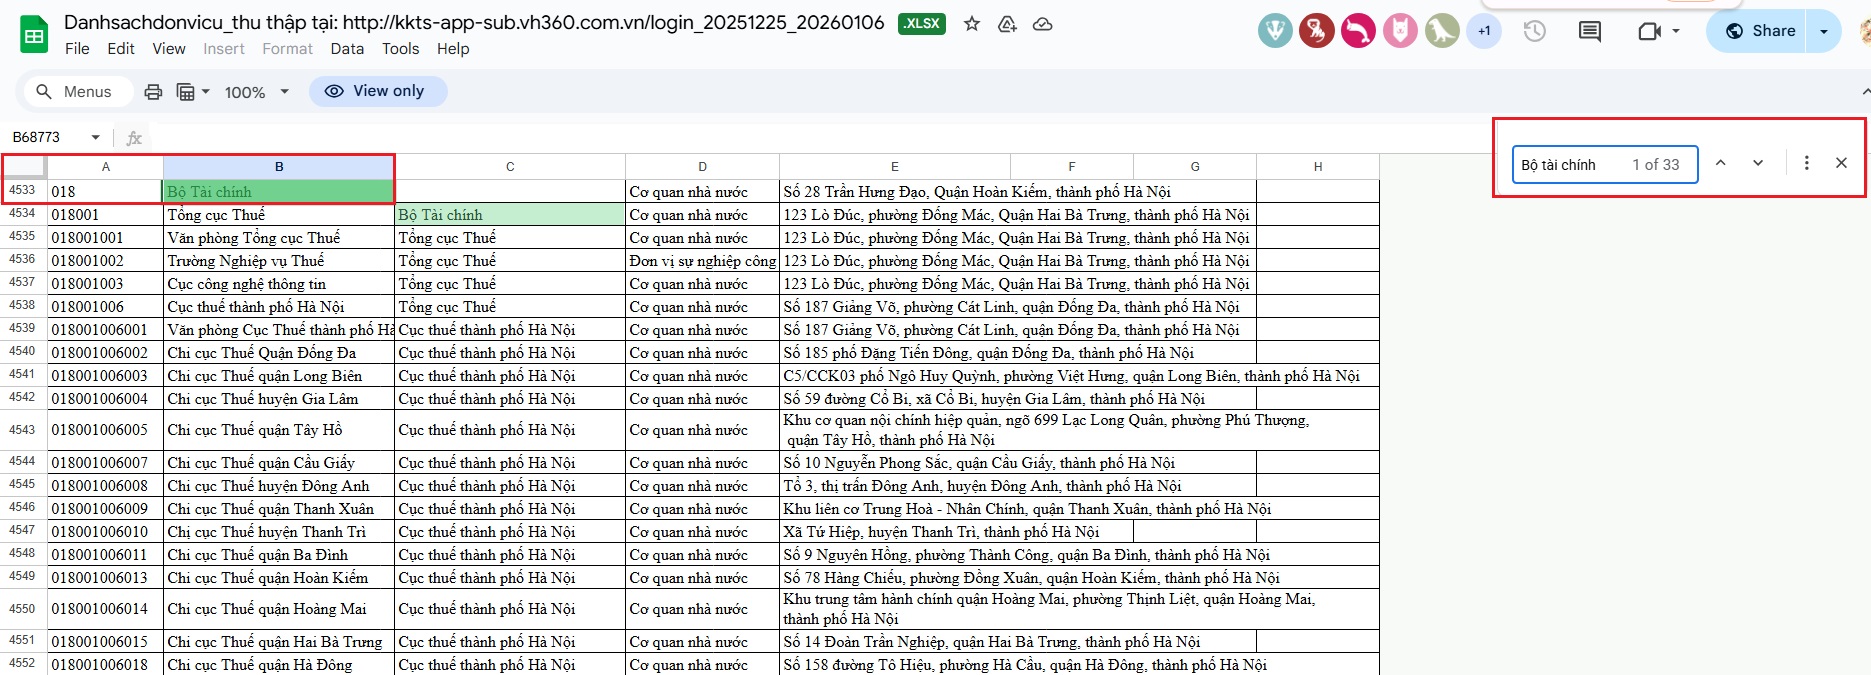Close the find in sheet box
This screenshot has height=675, width=1871.
[x=1841, y=163]
